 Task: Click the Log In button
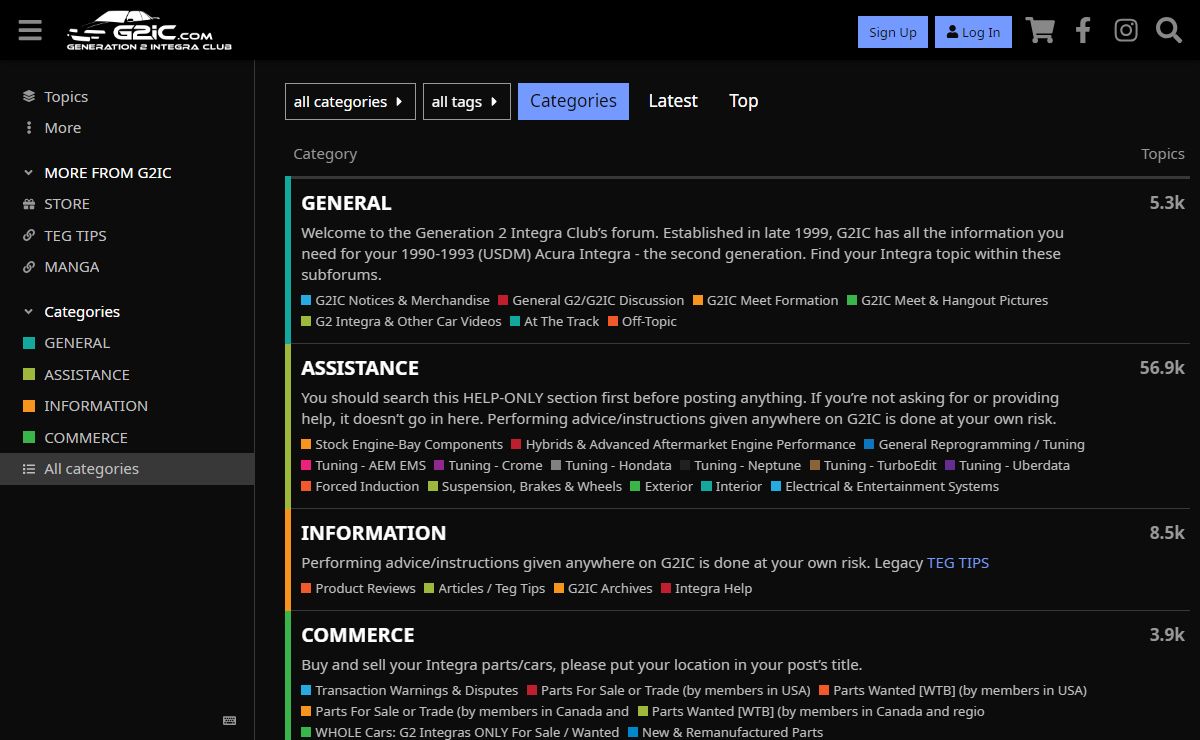click(973, 32)
